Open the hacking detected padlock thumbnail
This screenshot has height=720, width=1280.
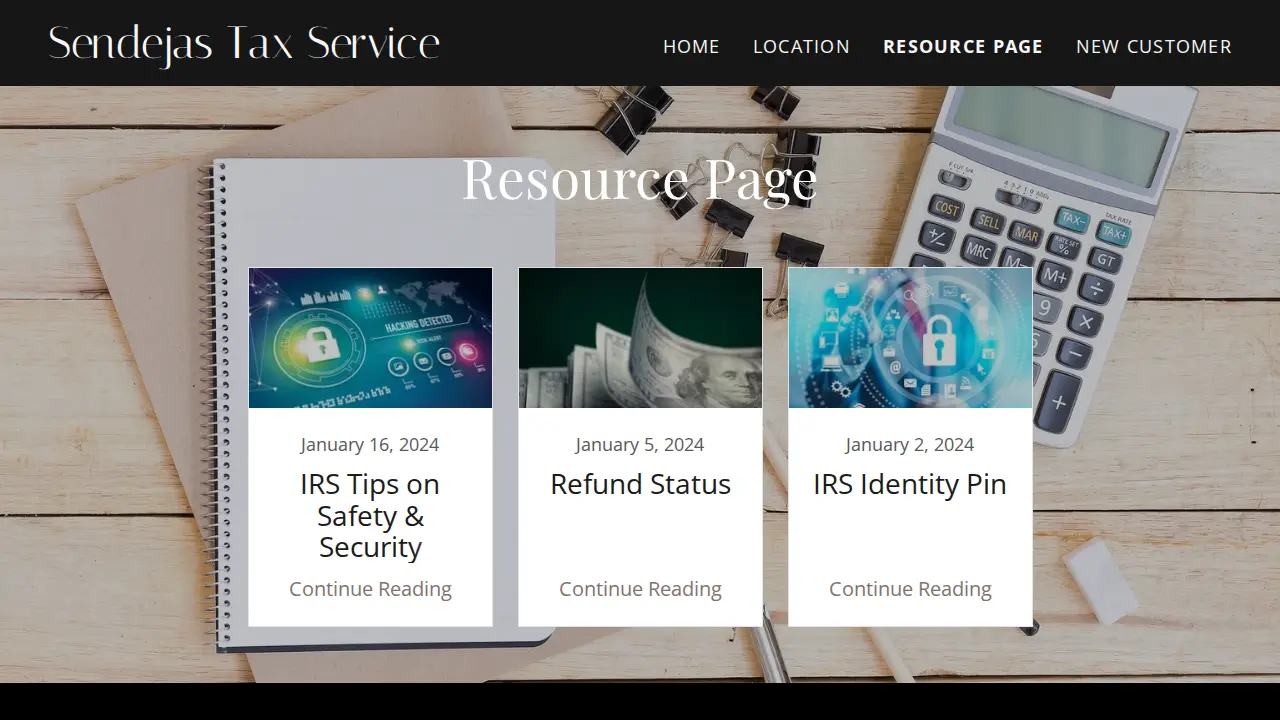click(x=370, y=338)
